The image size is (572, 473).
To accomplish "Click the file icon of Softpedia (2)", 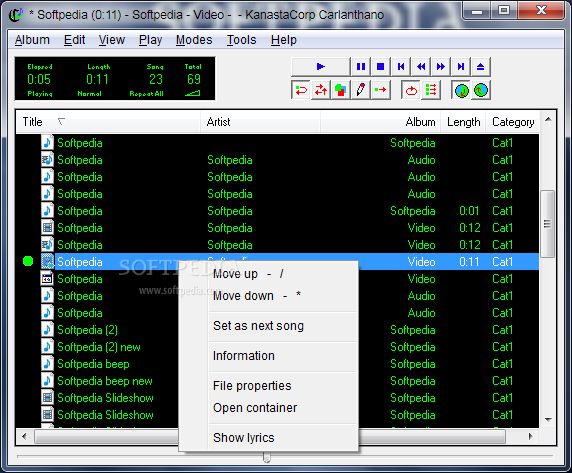I will [47, 330].
